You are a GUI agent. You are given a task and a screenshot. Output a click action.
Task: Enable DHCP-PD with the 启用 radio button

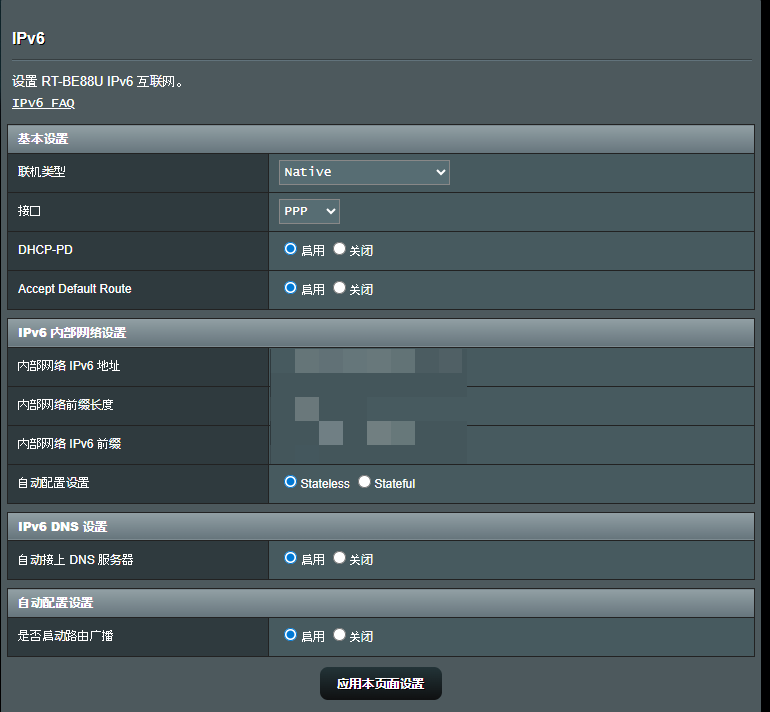point(291,249)
